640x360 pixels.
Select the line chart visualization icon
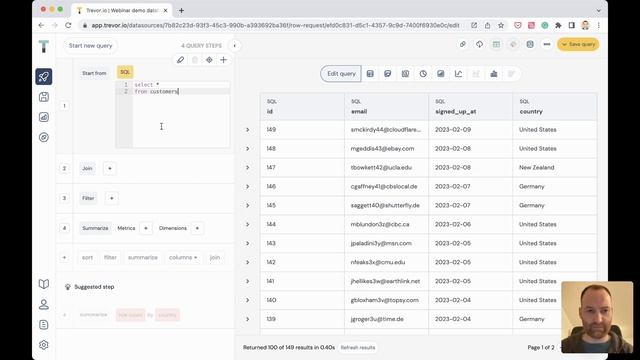tap(458, 74)
